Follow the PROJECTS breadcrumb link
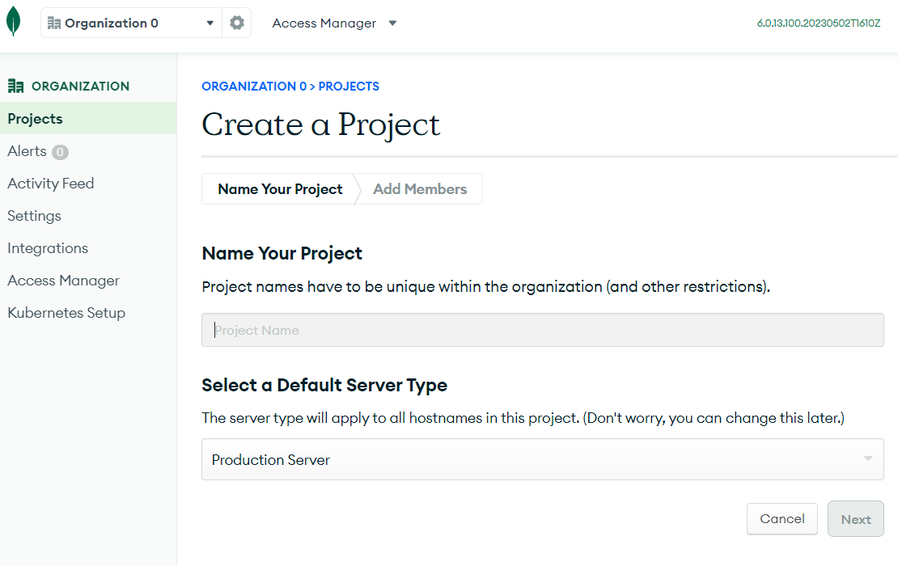This screenshot has height=566, width=898. (349, 87)
